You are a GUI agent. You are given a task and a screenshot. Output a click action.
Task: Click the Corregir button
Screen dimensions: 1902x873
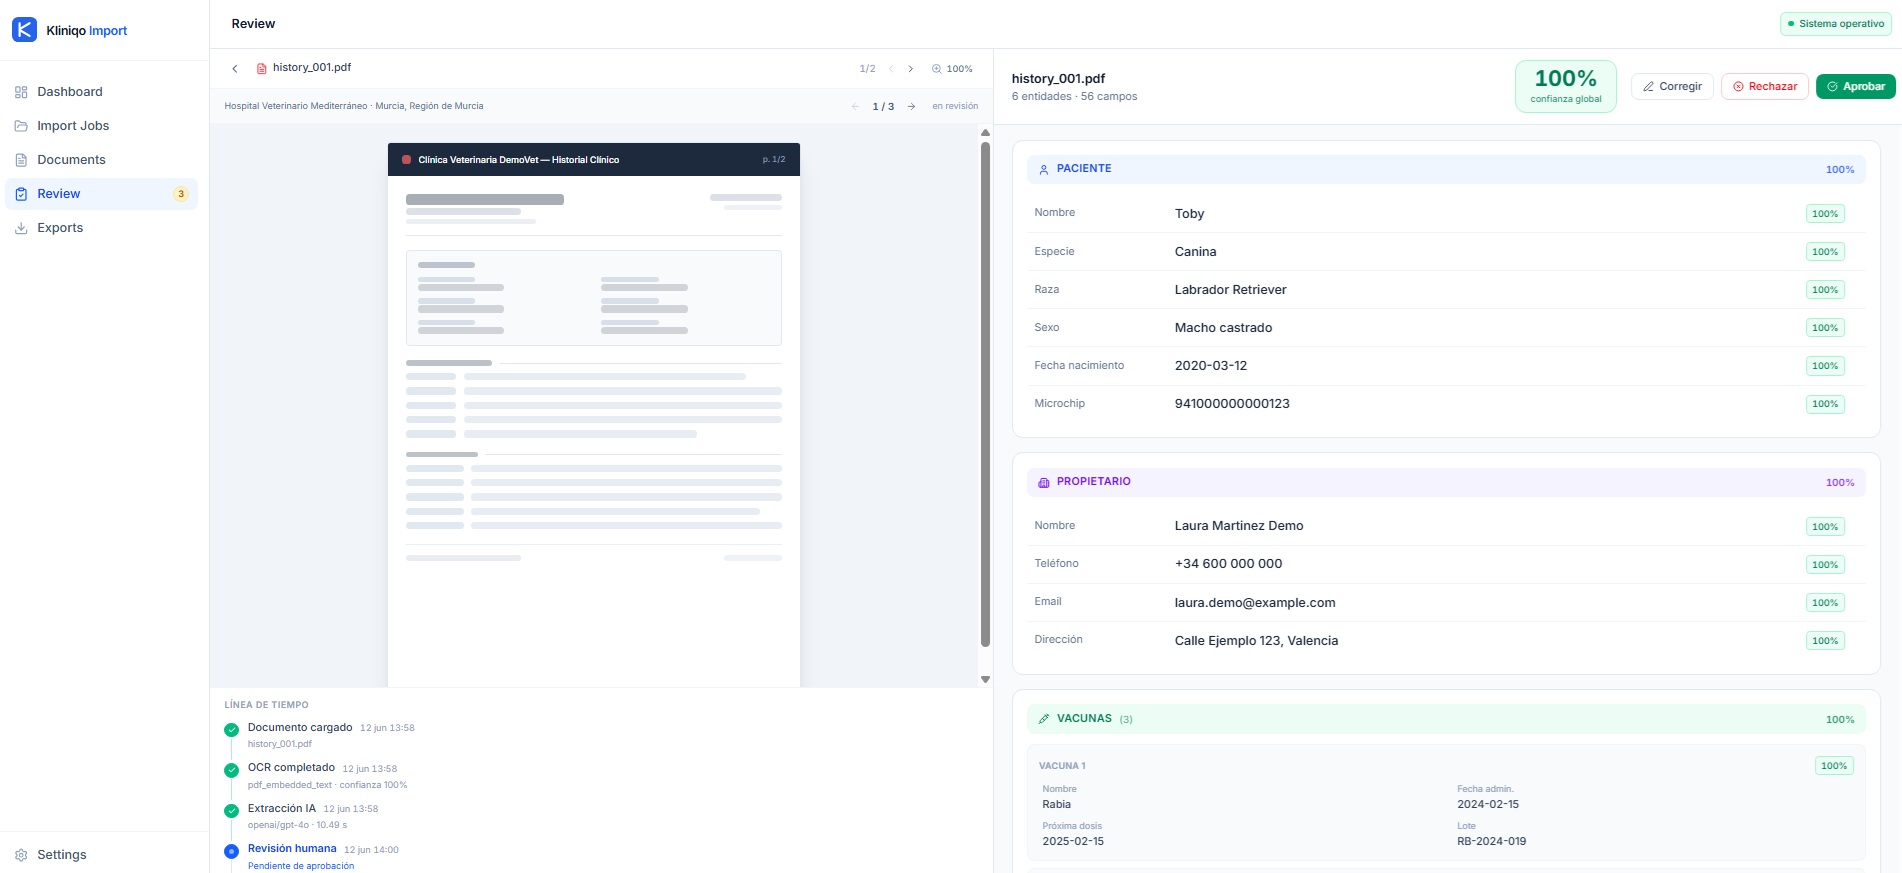click(1673, 87)
